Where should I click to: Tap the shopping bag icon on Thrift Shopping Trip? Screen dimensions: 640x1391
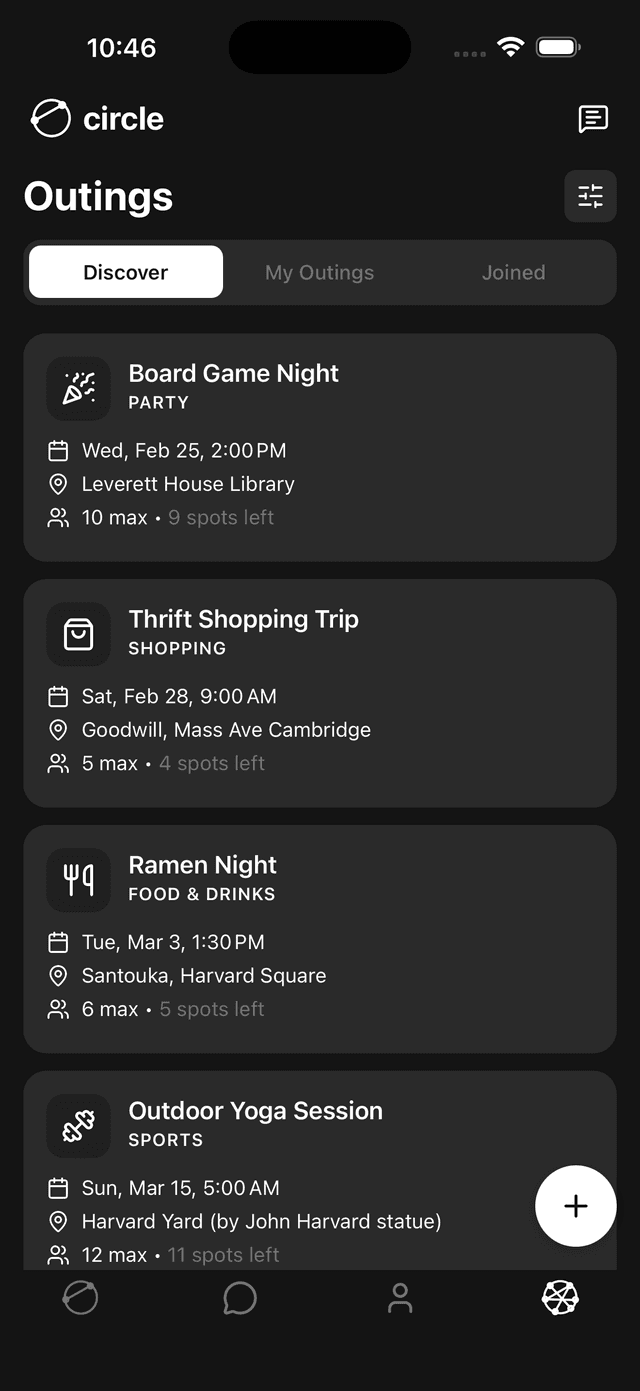[78, 634]
